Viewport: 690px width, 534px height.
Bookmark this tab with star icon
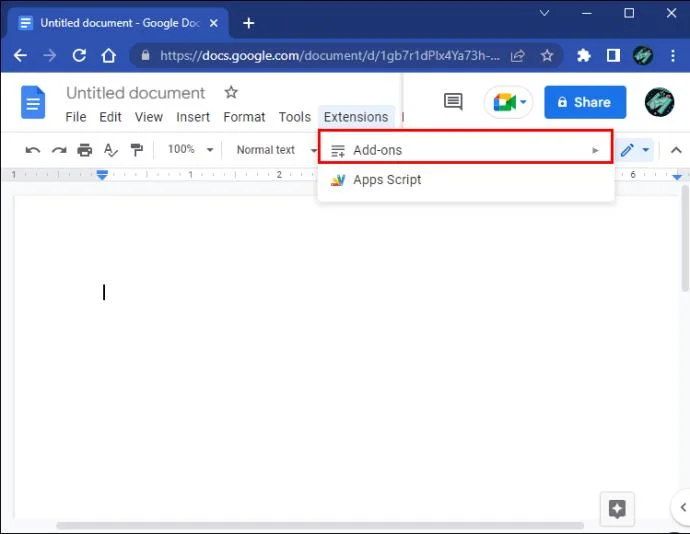(x=547, y=55)
